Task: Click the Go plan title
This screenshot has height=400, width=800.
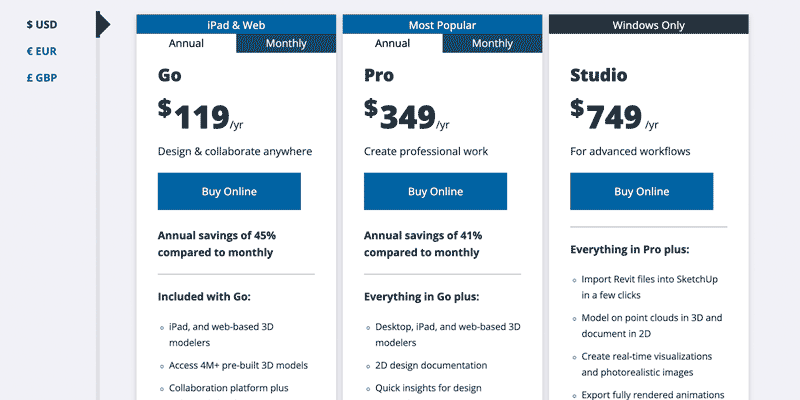Action: click(170, 75)
